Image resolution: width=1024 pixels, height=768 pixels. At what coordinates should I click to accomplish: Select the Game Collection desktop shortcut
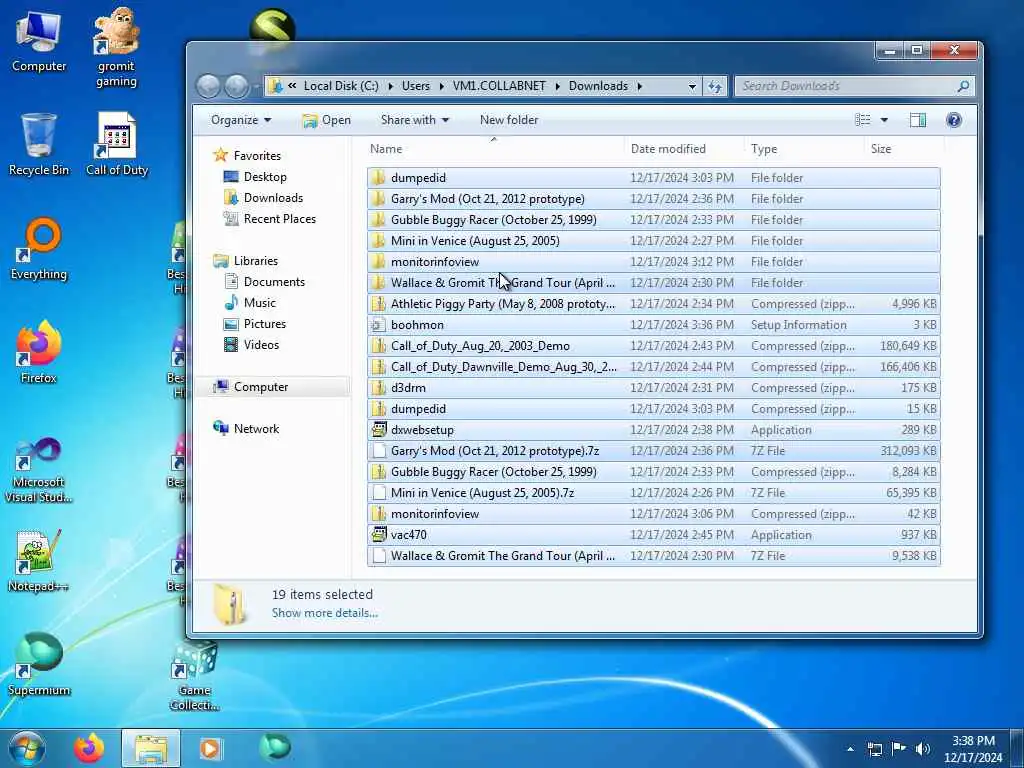click(x=195, y=675)
